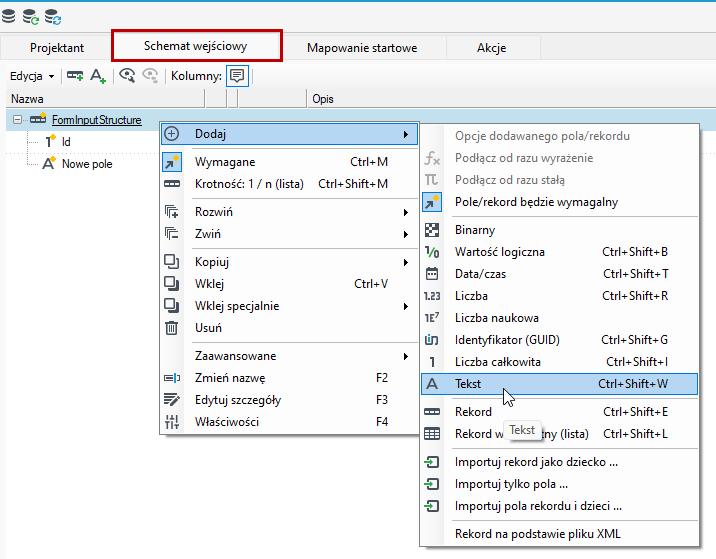Click the Zmień nazwę rename icon
Image resolution: width=716 pixels, height=559 pixels.
(x=172, y=378)
